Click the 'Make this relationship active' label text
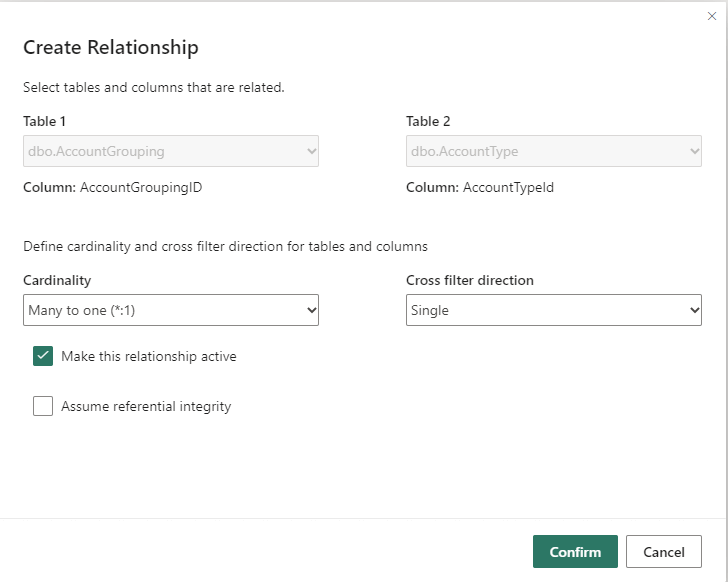This screenshot has width=728, height=582. pyautogui.click(x=148, y=356)
